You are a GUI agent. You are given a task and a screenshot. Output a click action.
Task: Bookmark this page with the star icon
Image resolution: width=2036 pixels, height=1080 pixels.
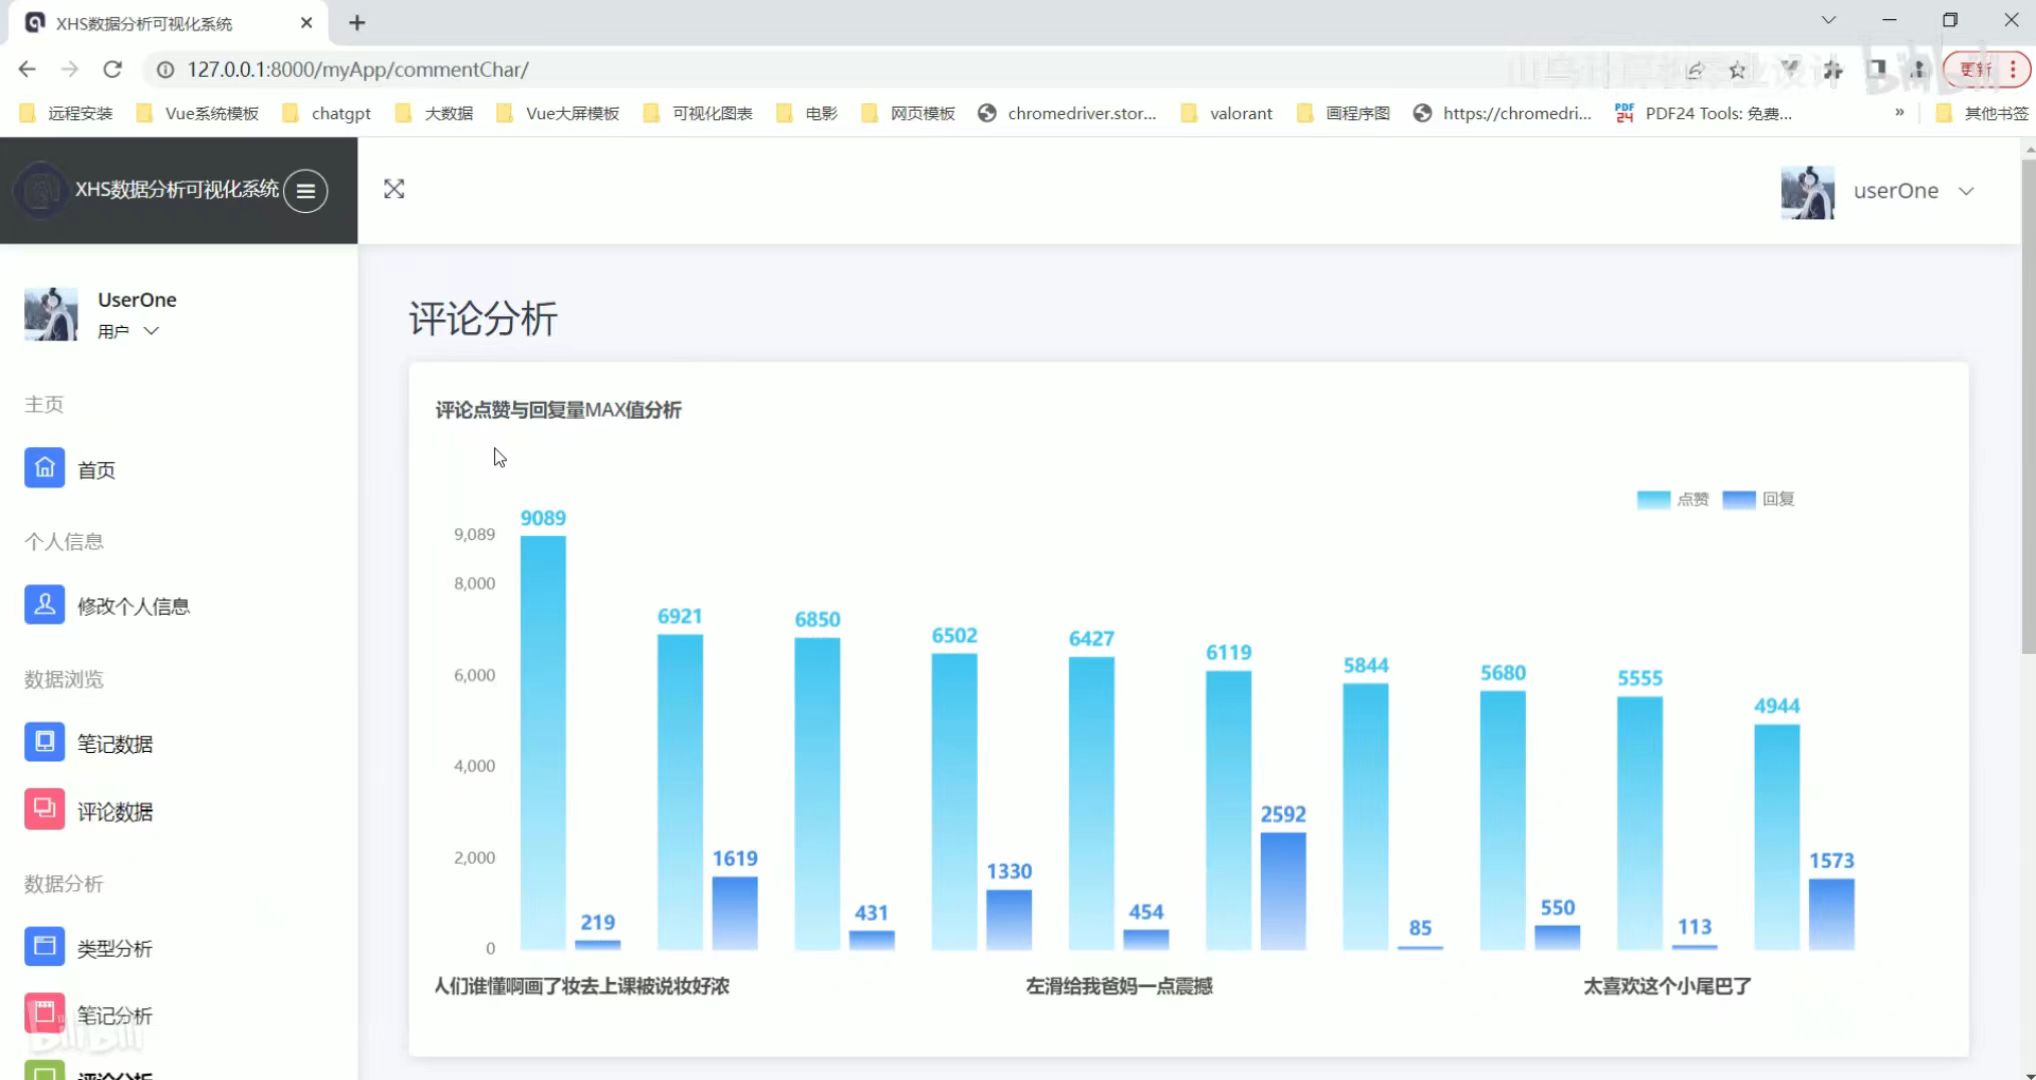[1737, 70]
